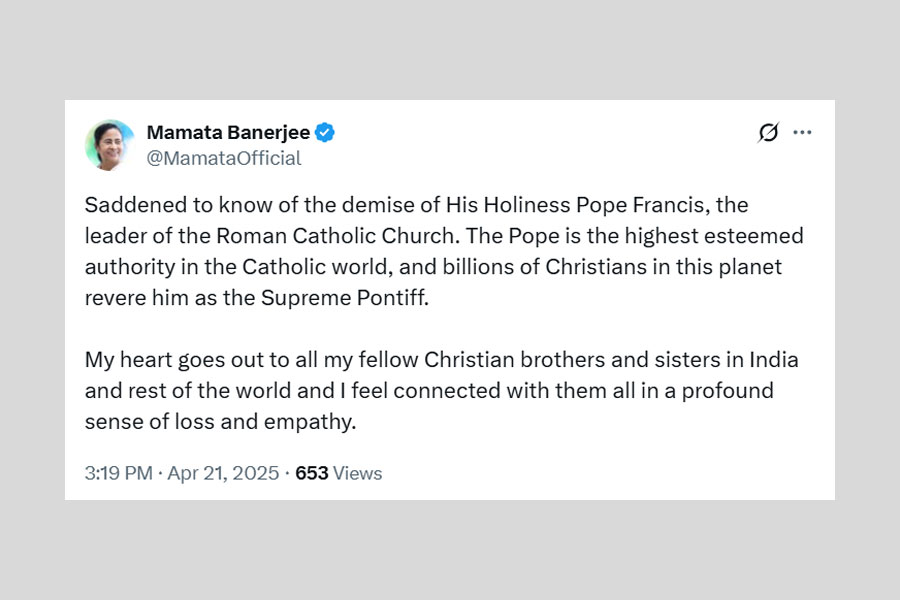Click the Apr 21, 2025 date
900x600 pixels.
pyautogui.click(x=225, y=473)
